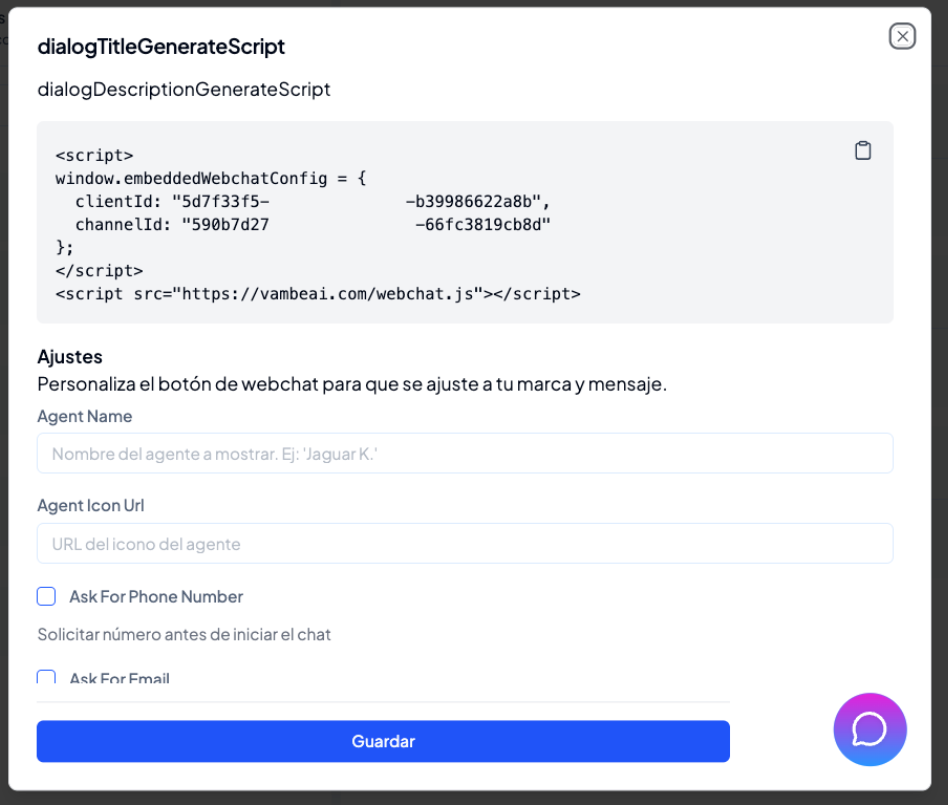Click the vambeai.com webchat.js script line
948x805 pixels.
click(318, 294)
